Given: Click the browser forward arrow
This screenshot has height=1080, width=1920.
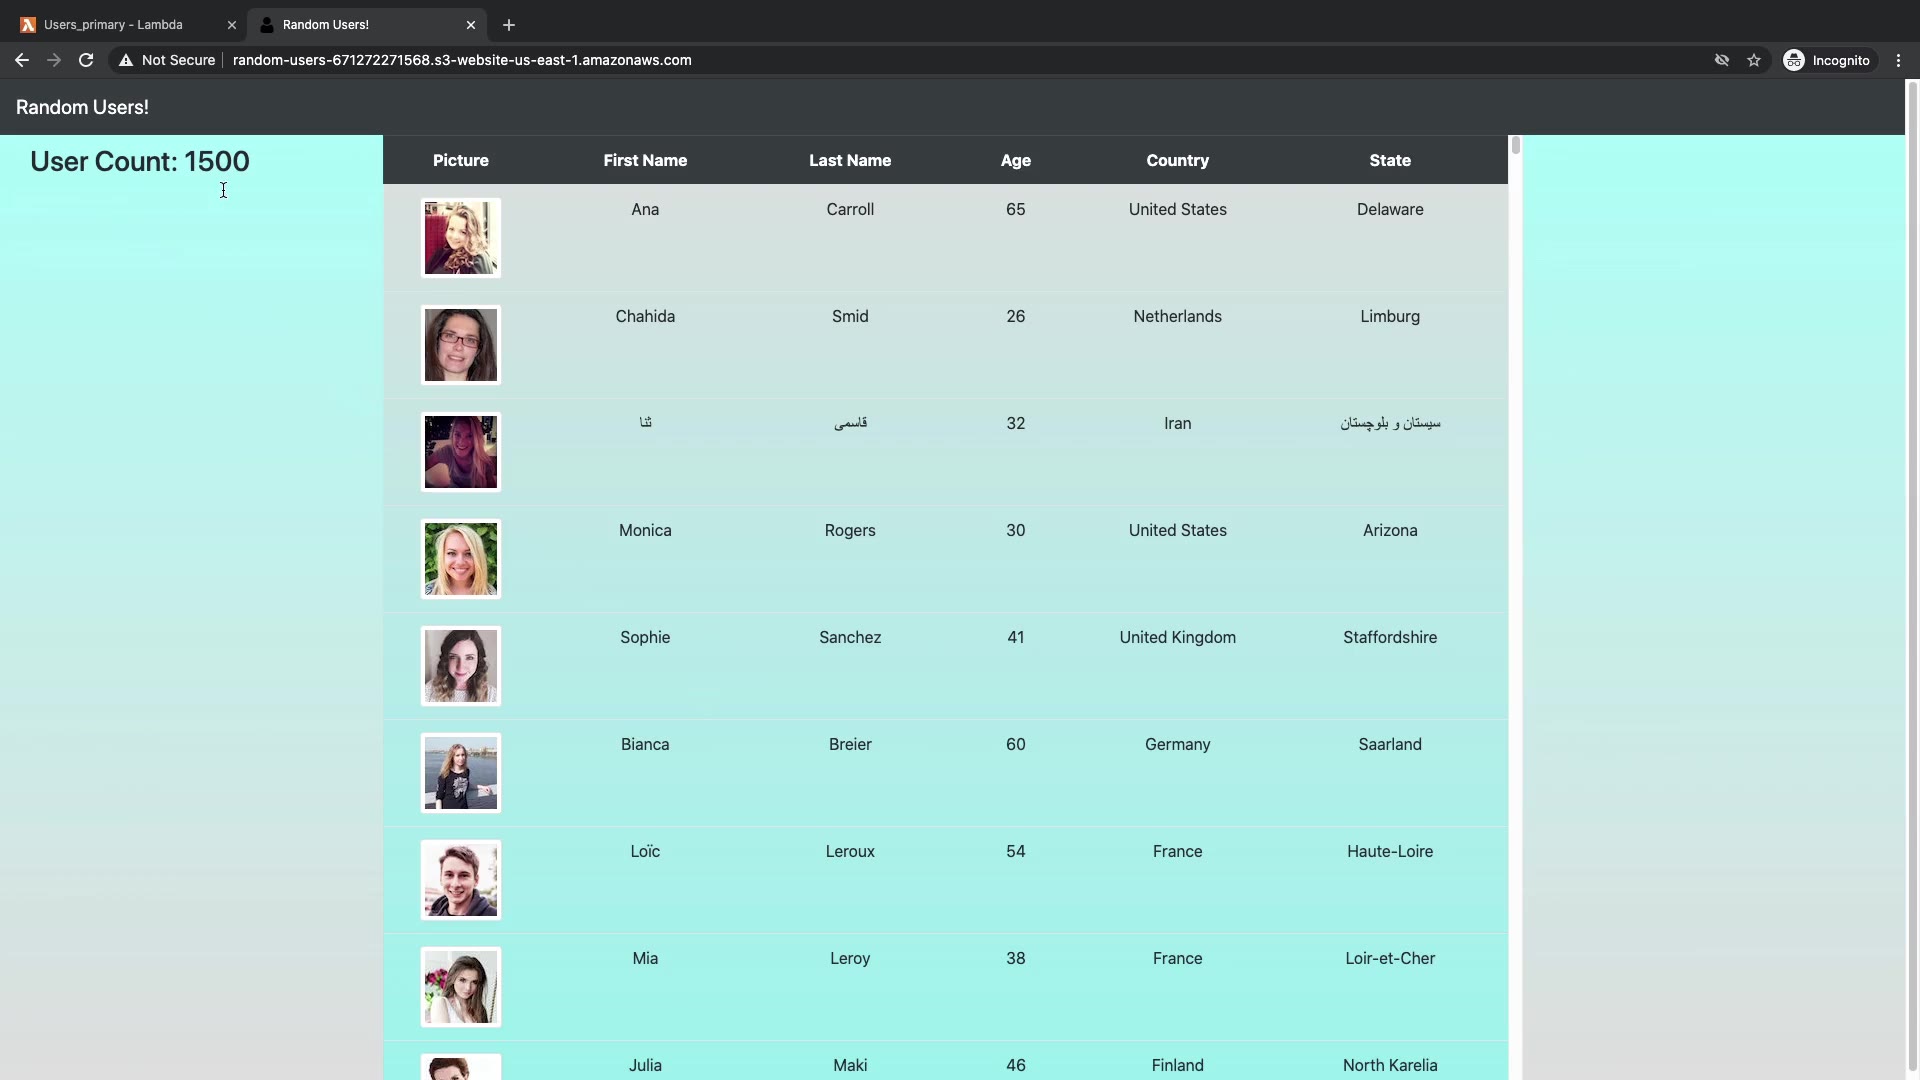Looking at the screenshot, I should click(54, 60).
